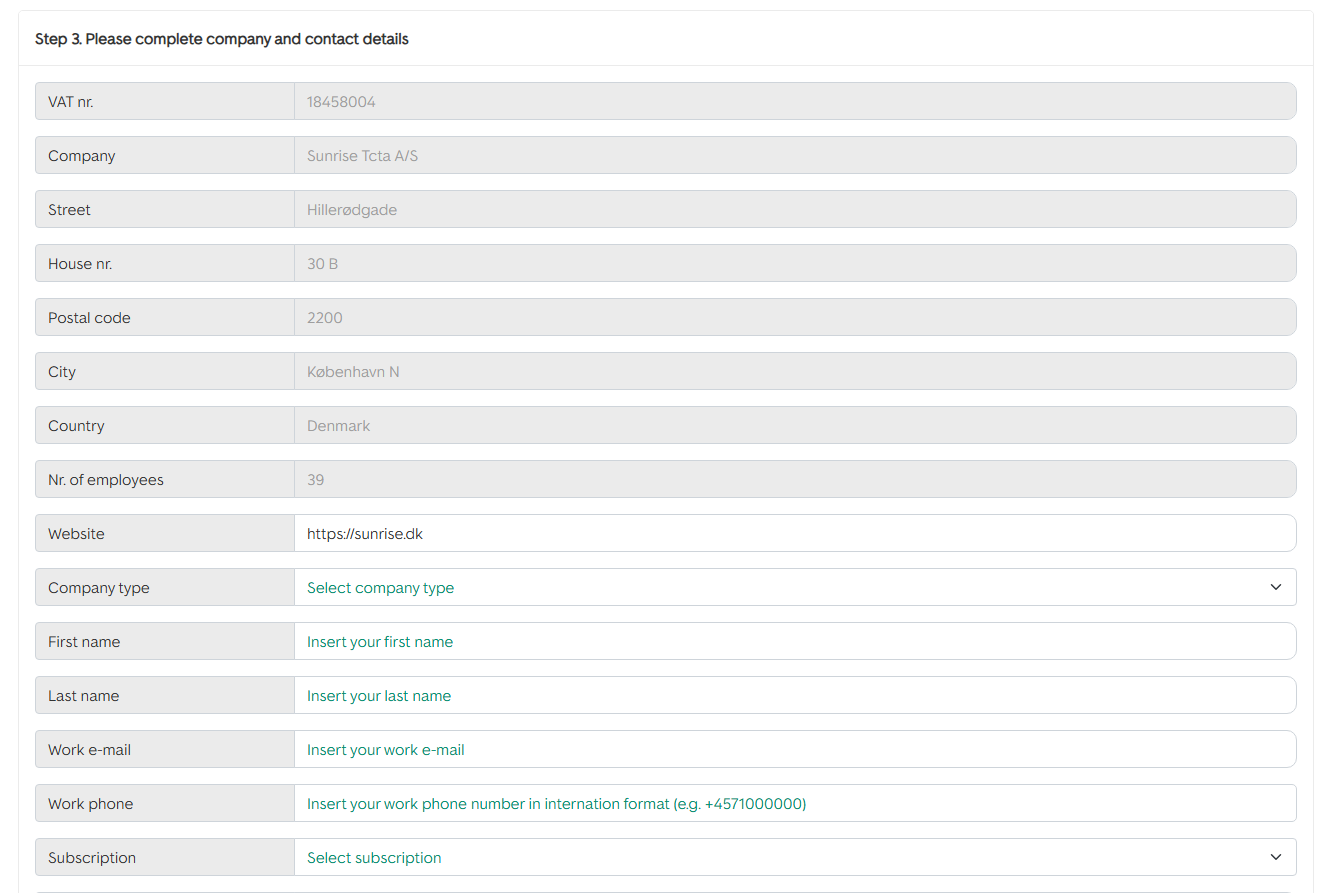Click the Company type label

(98, 587)
